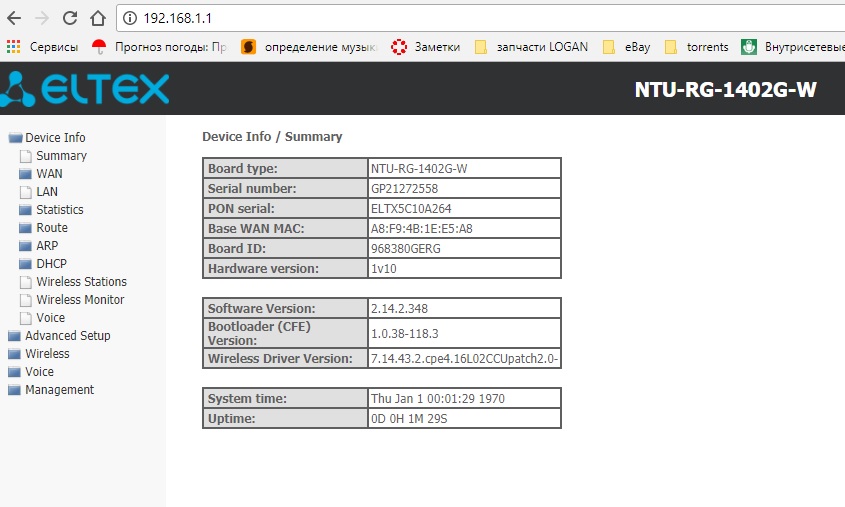Click Device Info / Summary heading
Viewport: 845px width, 507px height.
(x=272, y=137)
